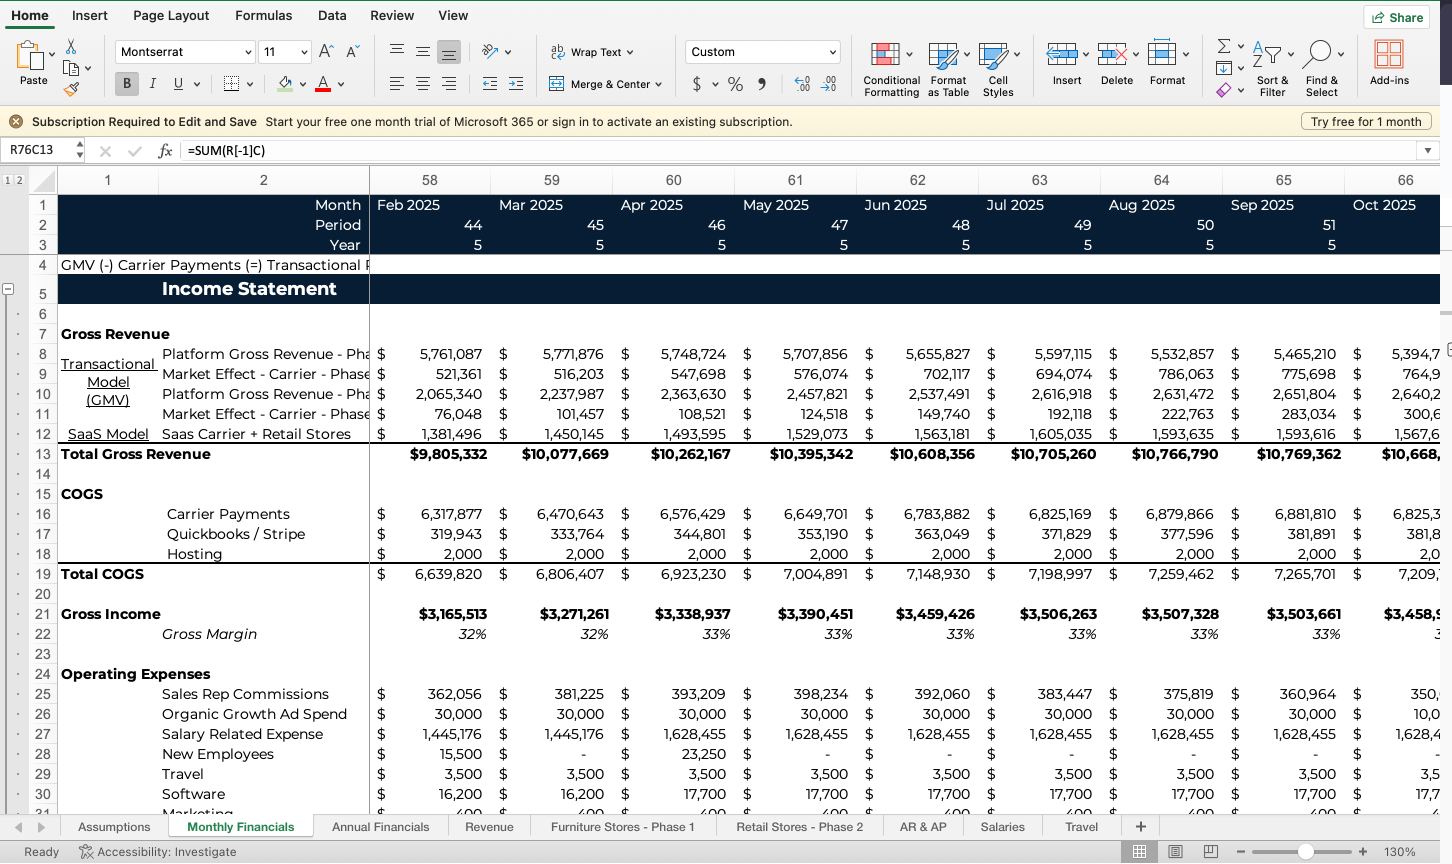The image size is (1452, 864).
Task: Open Sort & Filter options
Action: pos(1272,68)
